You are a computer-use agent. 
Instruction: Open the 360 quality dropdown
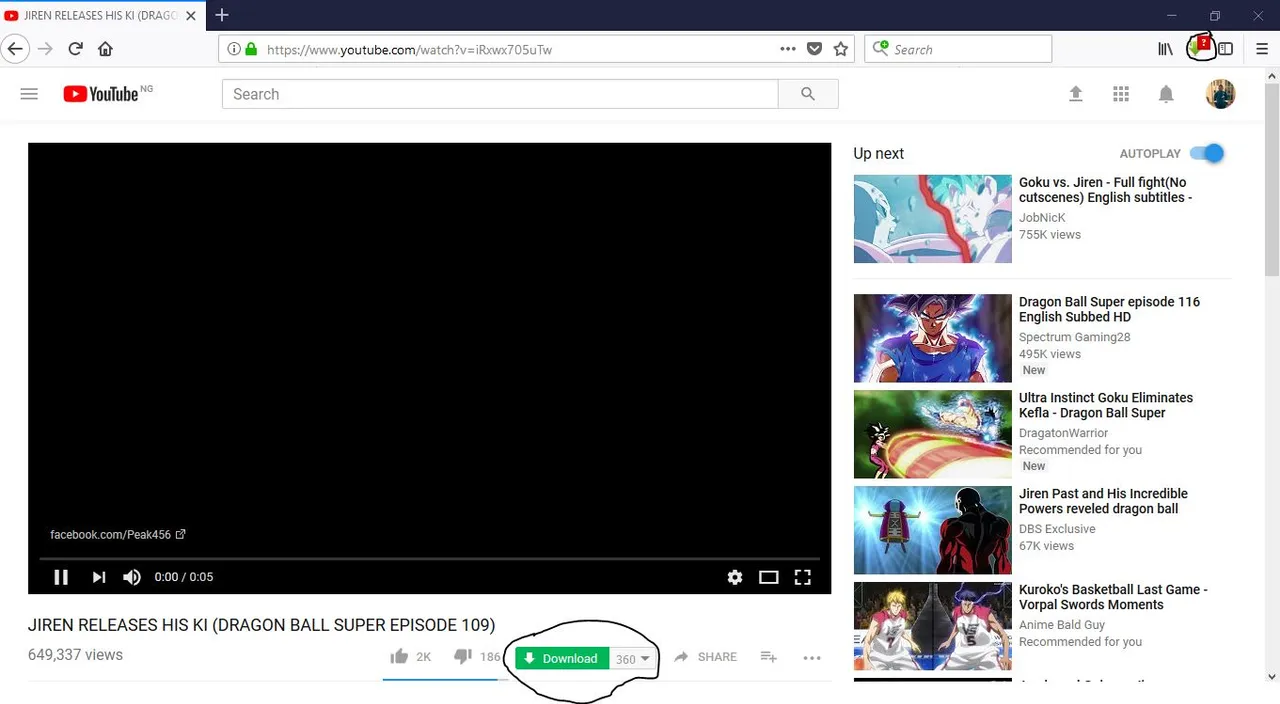pos(633,658)
